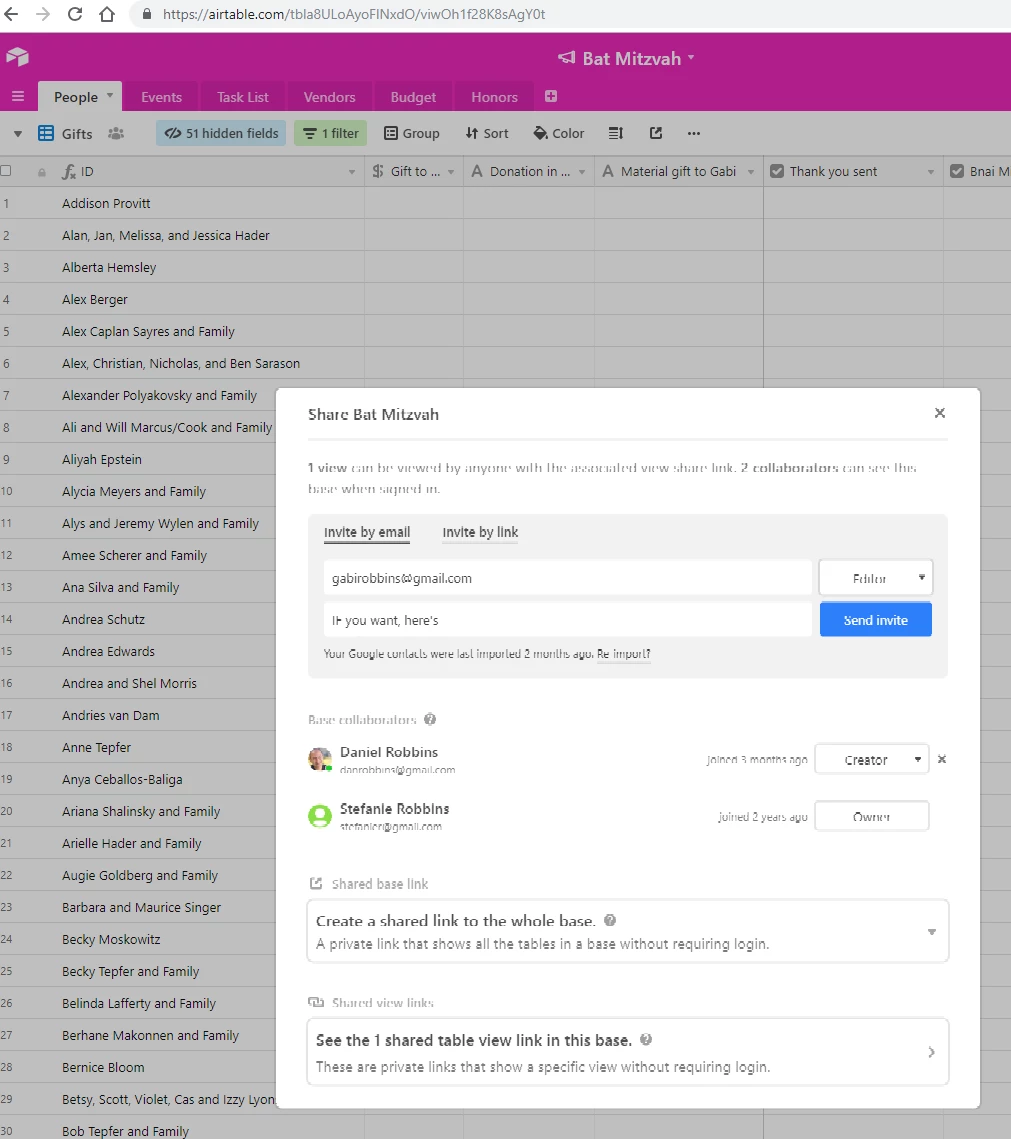Click the row height icon

click(x=615, y=133)
